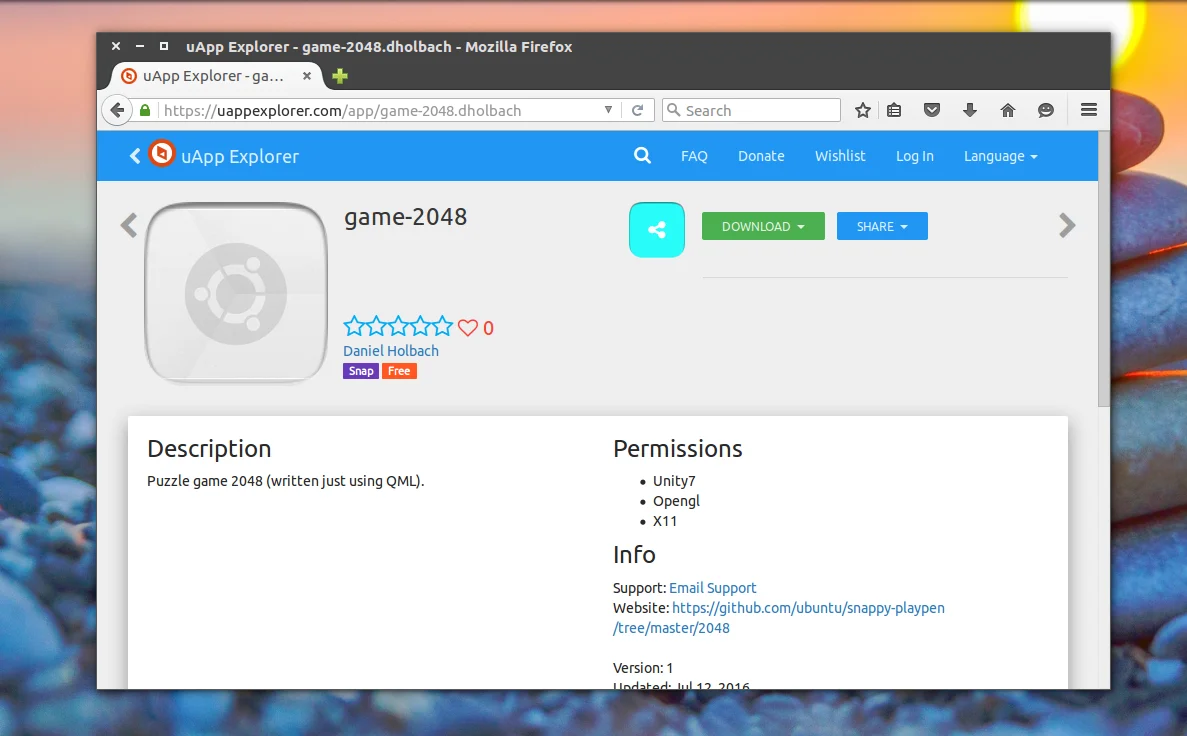Click the Unity7 permission entry
1187x736 pixels.
[x=674, y=481]
